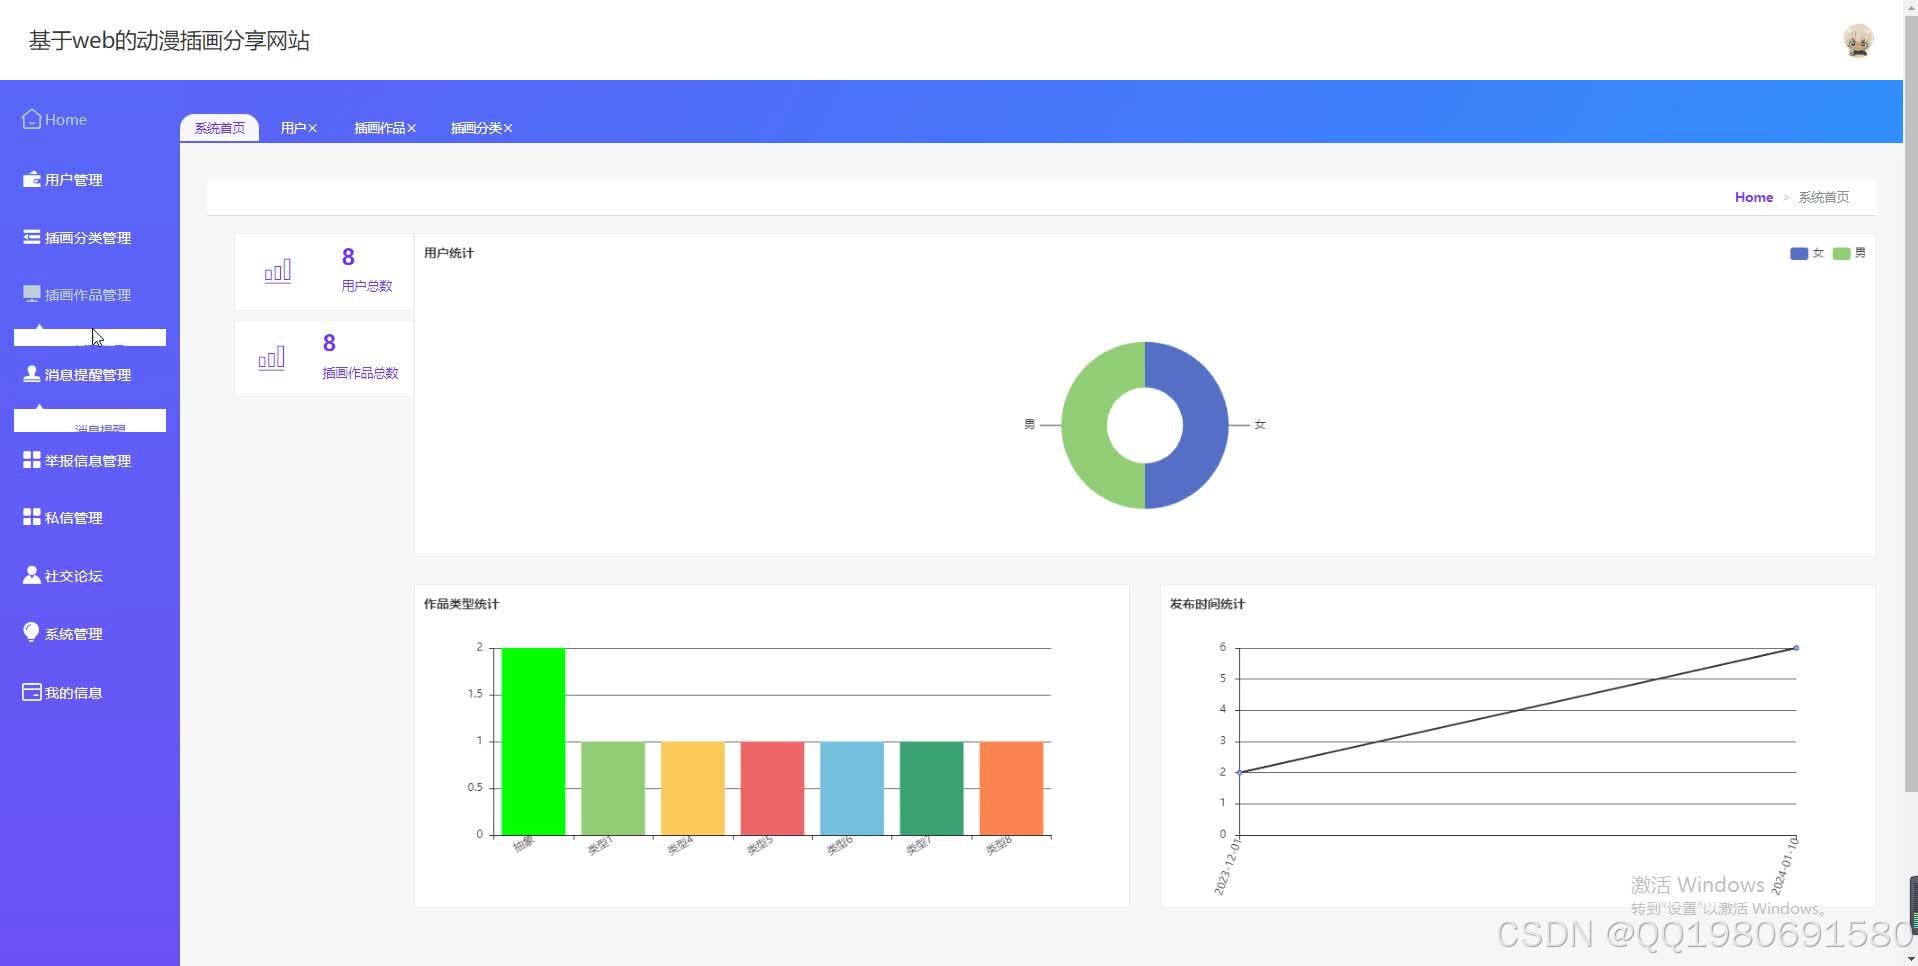Image resolution: width=1918 pixels, height=966 pixels.
Task: Toggle the 男 legend in 用户统计
Action: [x=1849, y=253]
